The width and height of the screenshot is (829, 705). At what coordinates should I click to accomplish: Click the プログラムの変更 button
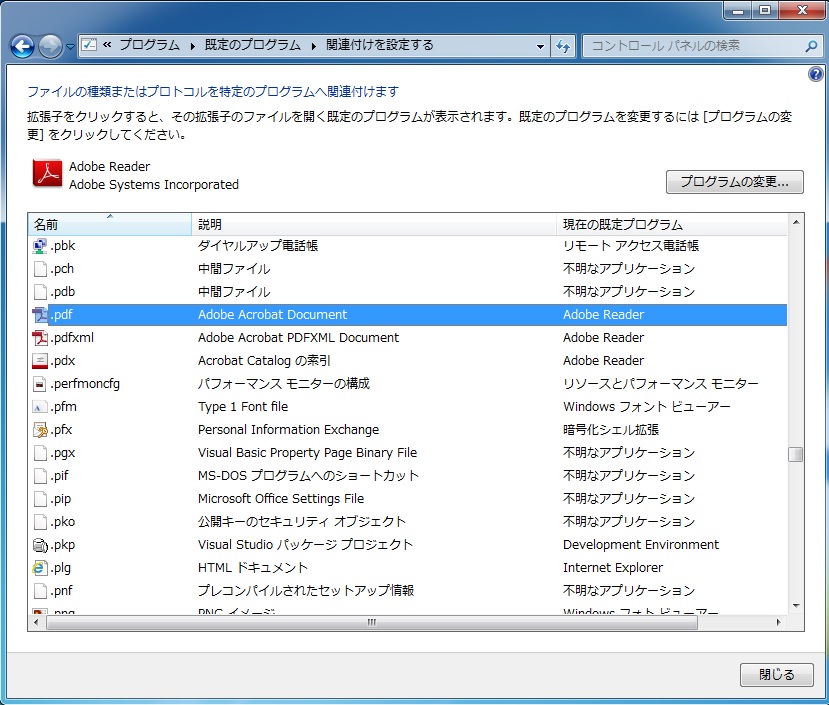[x=734, y=182]
